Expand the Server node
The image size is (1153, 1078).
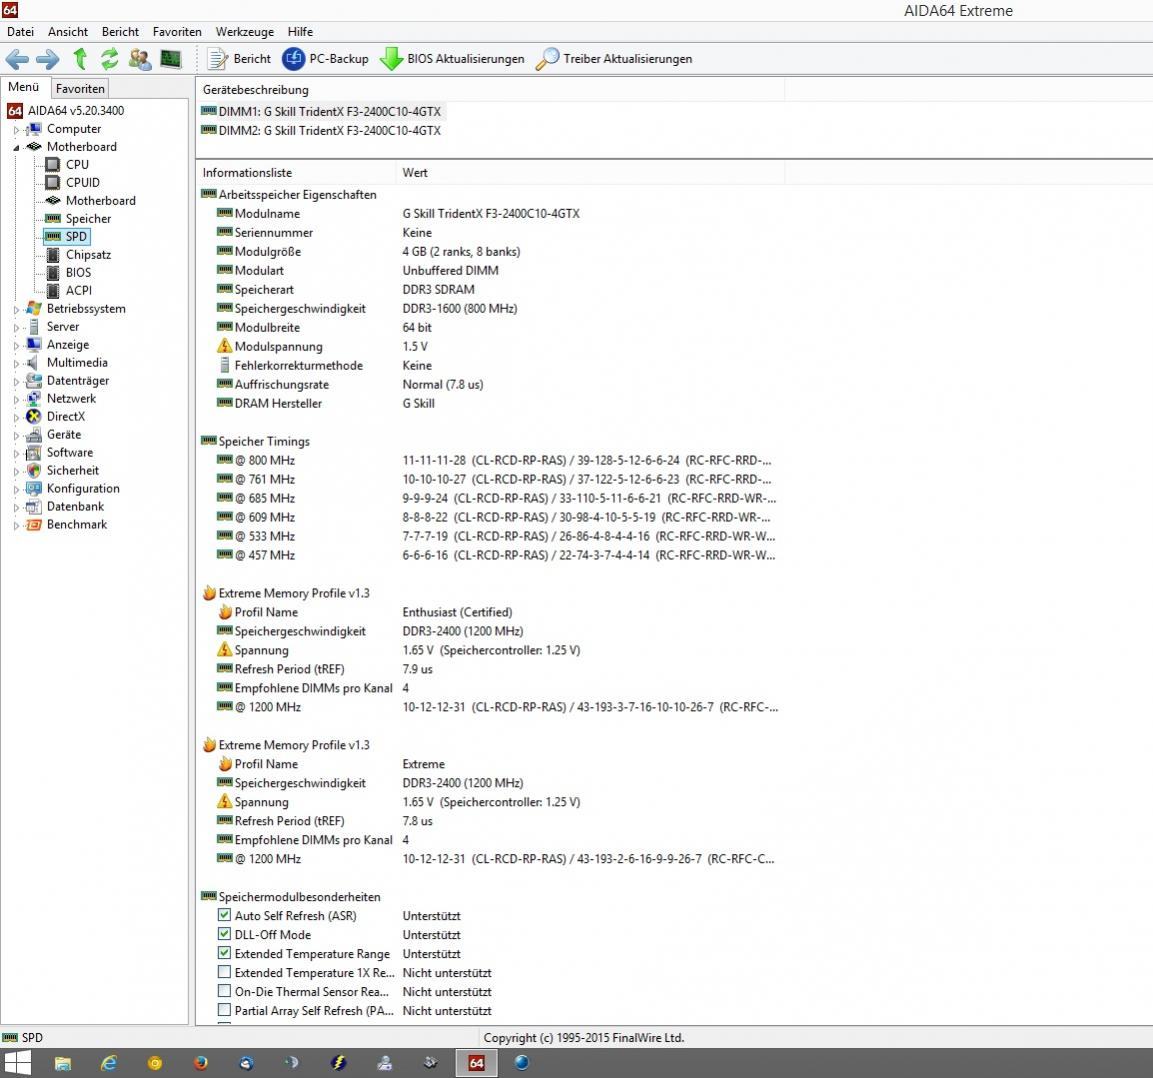pos(16,327)
